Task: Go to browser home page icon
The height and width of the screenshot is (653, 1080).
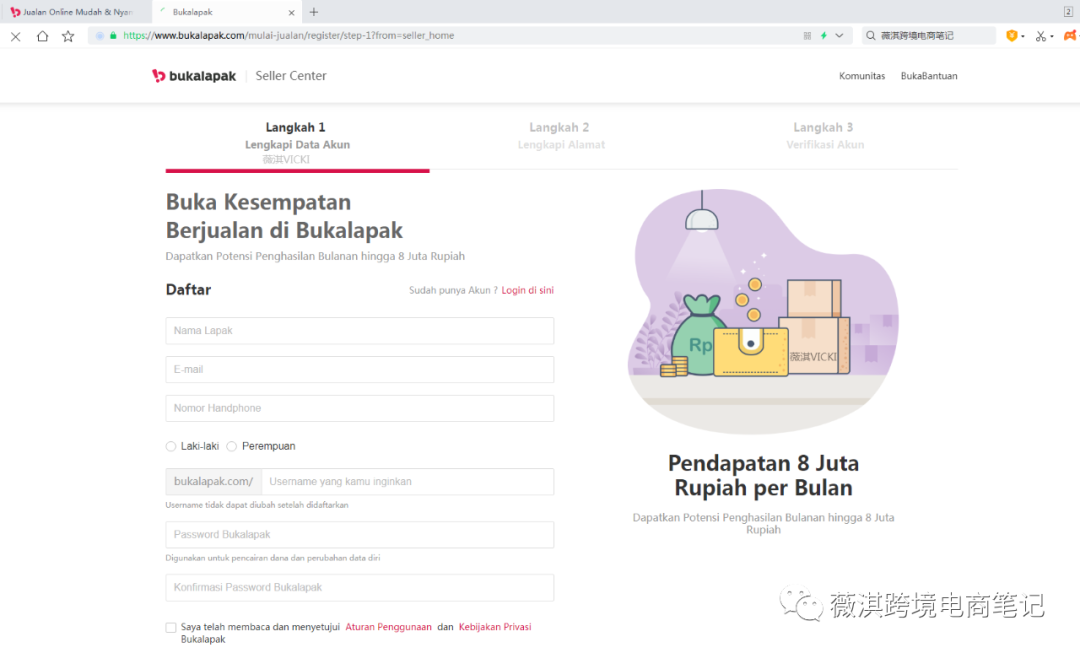Action: click(x=42, y=36)
